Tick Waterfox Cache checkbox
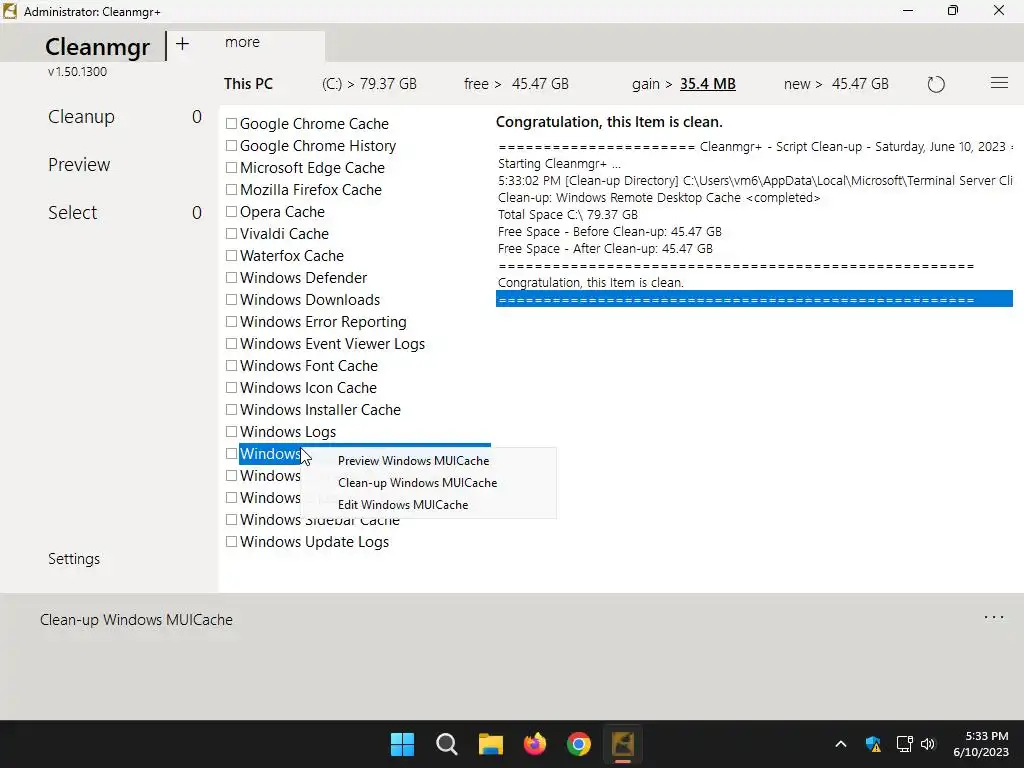The width and height of the screenshot is (1024, 768). (x=231, y=255)
